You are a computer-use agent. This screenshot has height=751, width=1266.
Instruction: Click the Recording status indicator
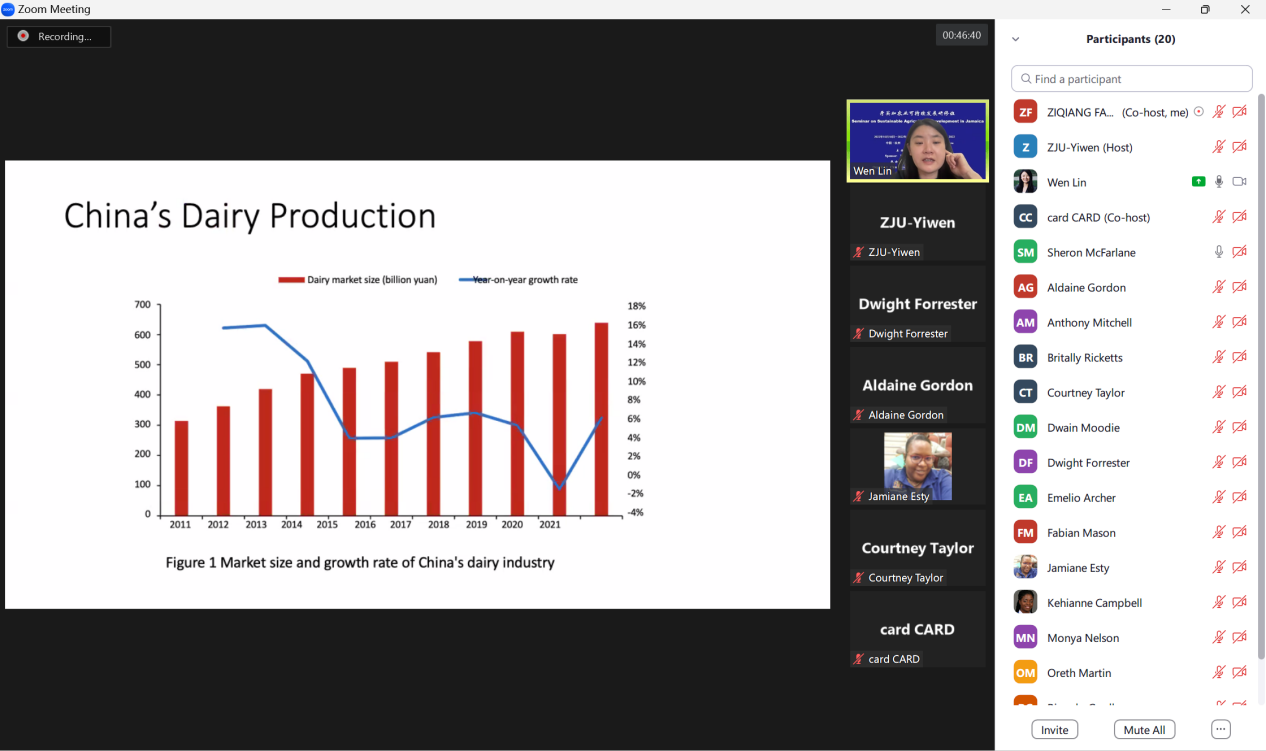59,36
